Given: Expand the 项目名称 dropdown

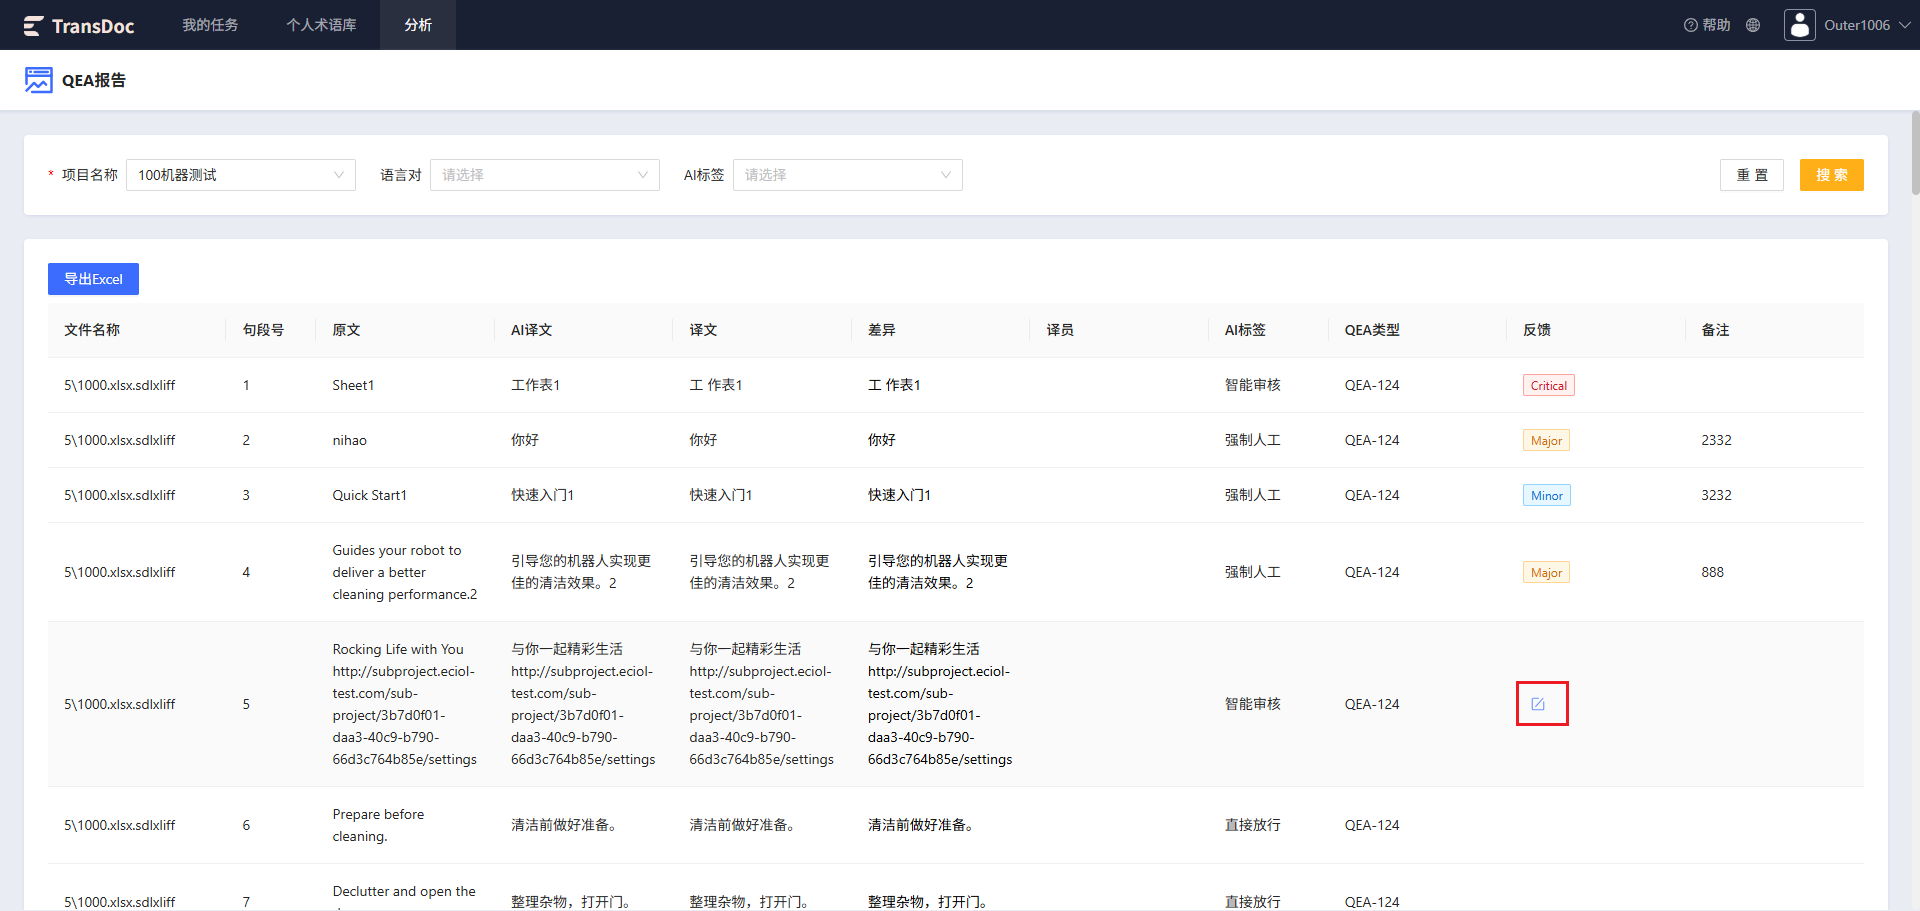Looking at the screenshot, I should click(241, 175).
